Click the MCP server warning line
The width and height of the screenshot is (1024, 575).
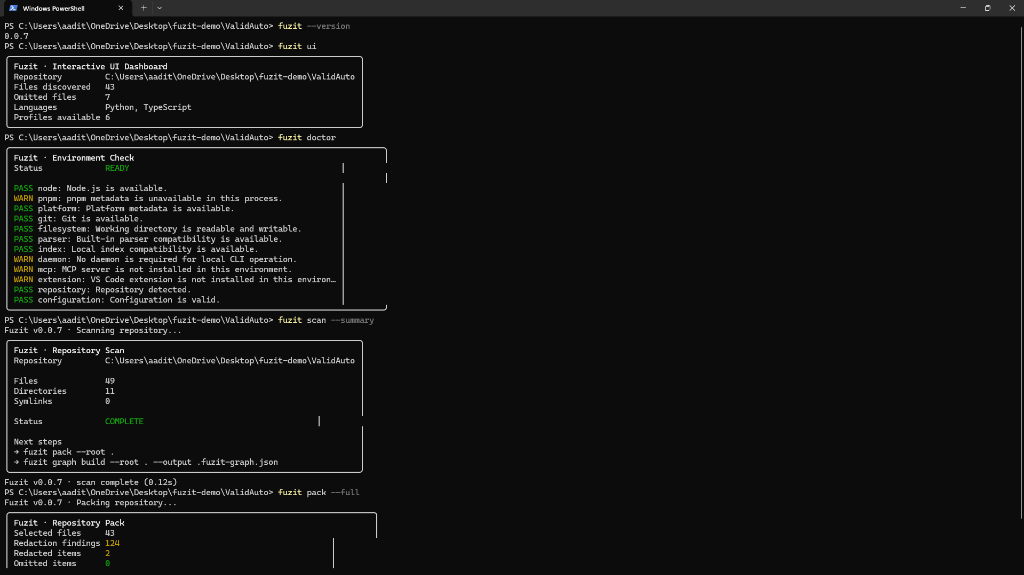coord(153,269)
